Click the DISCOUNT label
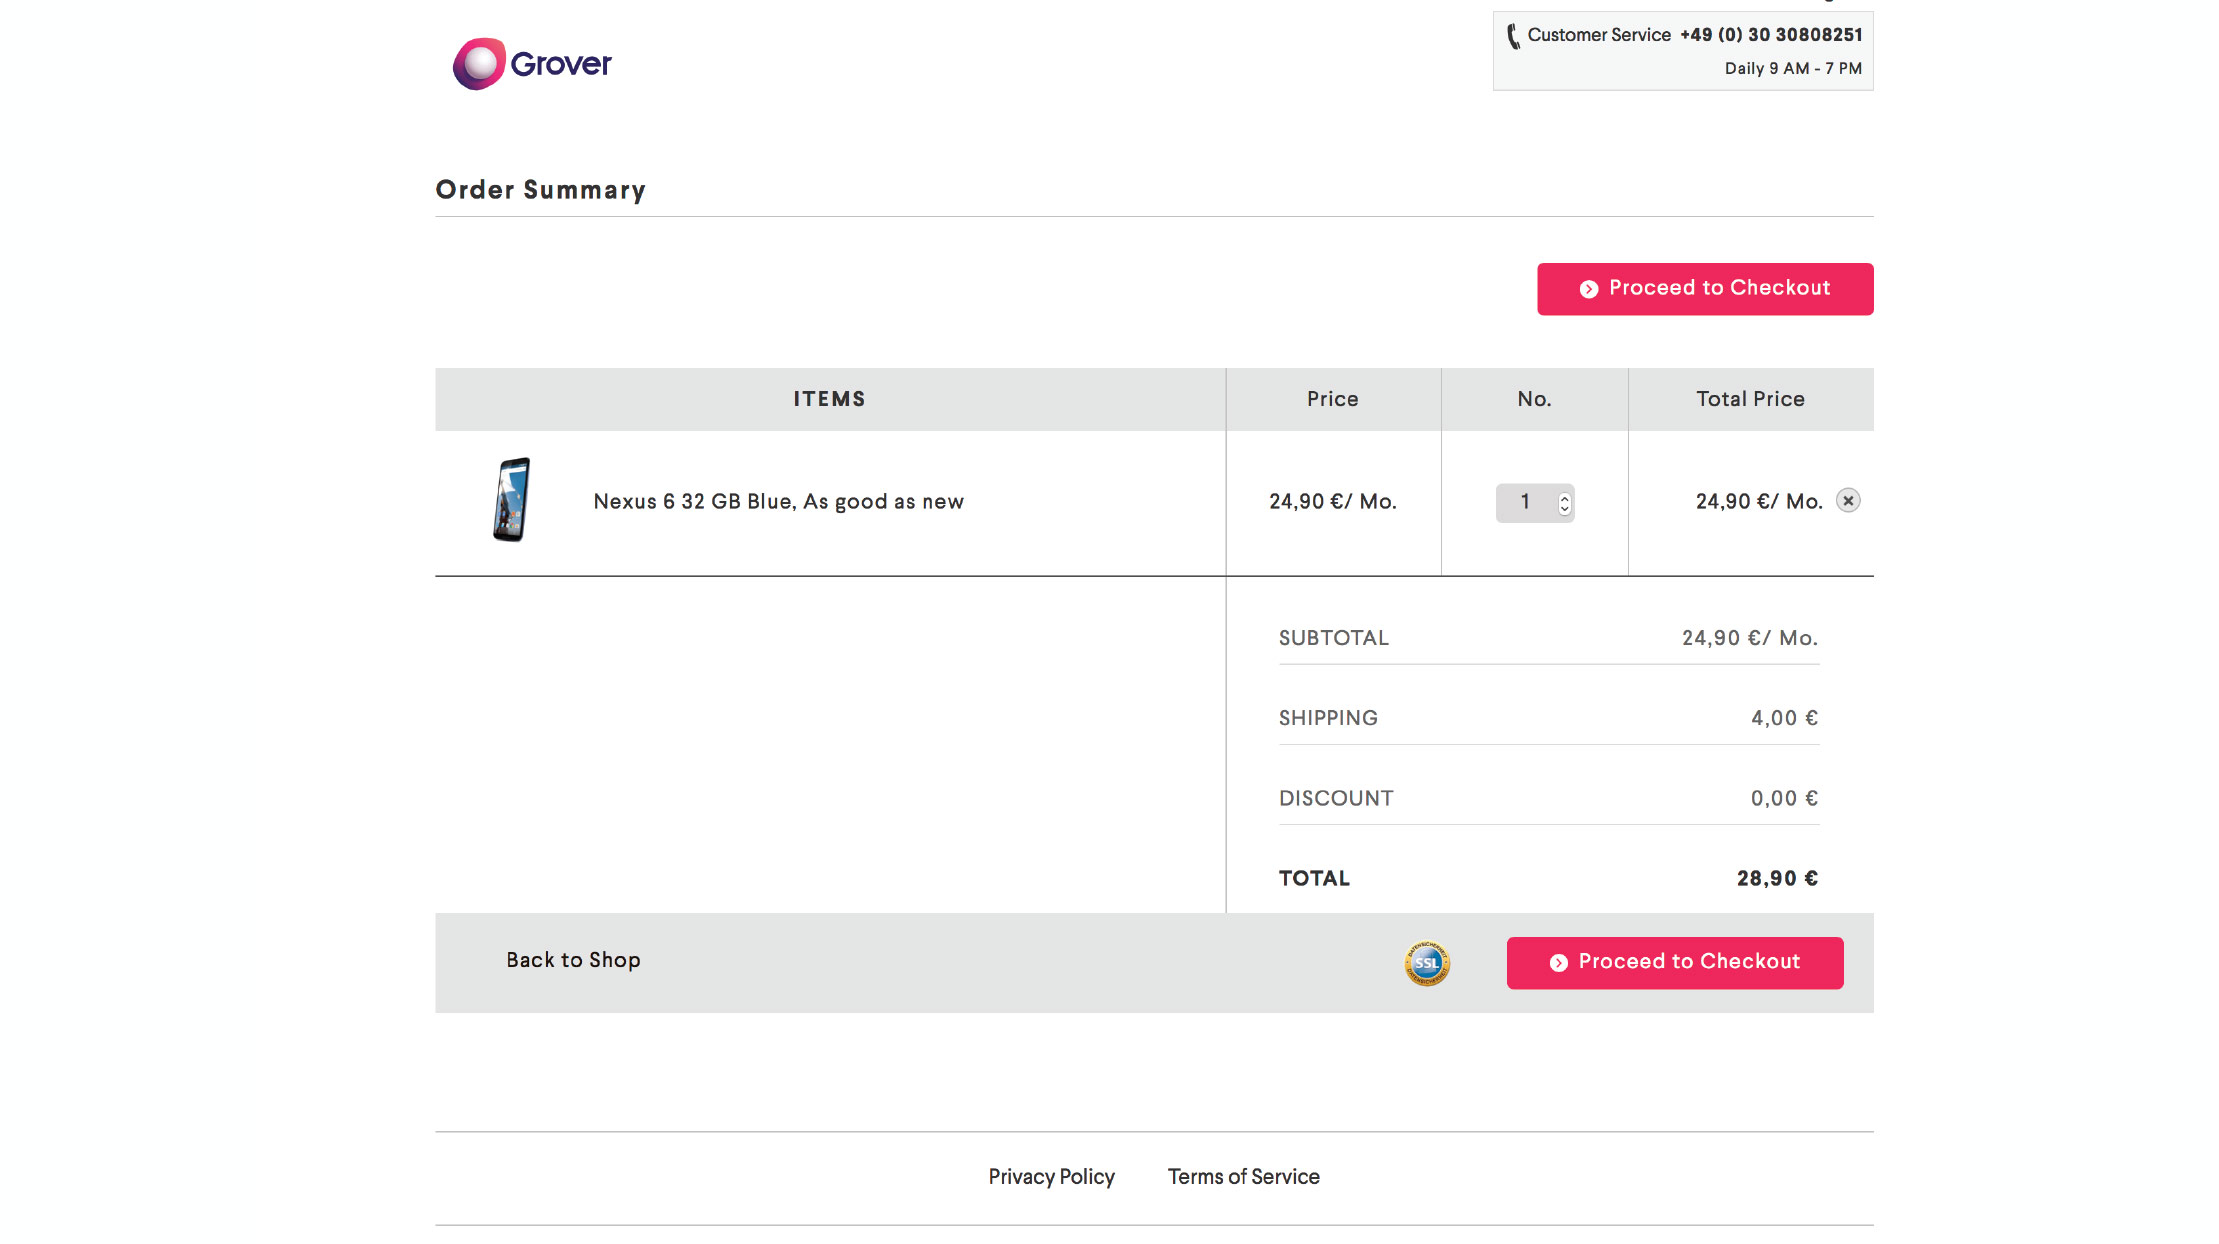The height and width of the screenshot is (1244, 2219). 1336,798
